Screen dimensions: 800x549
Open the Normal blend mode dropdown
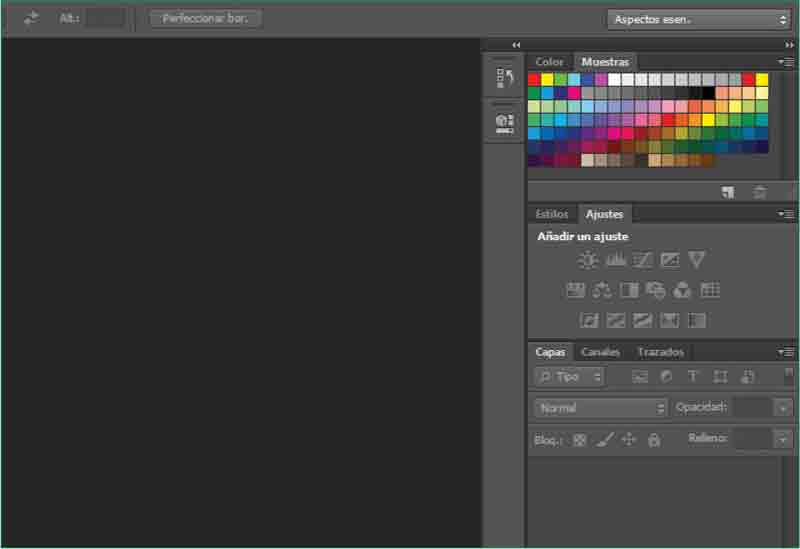pyautogui.click(x=601, y=408)
